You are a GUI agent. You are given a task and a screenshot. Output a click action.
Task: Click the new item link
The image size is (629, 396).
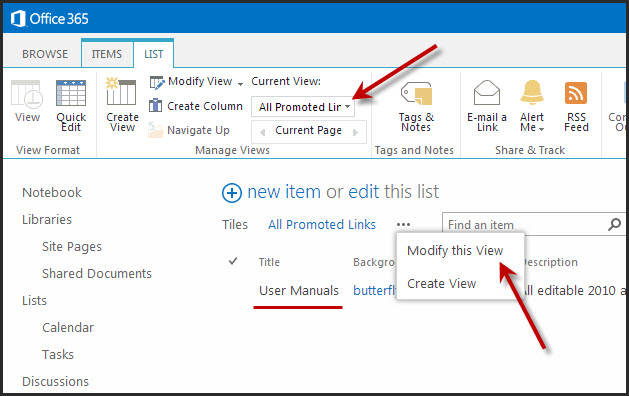pos(284,192)
